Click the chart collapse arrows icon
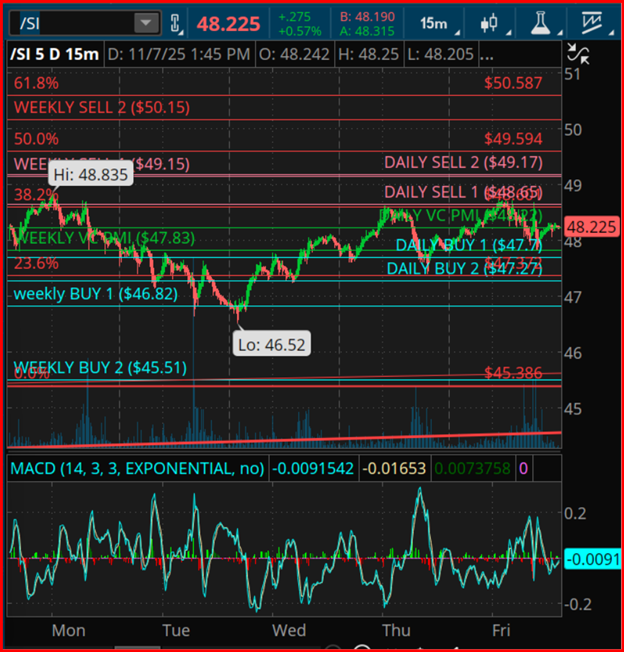This screenshot has height=652, width=624. 578,54
